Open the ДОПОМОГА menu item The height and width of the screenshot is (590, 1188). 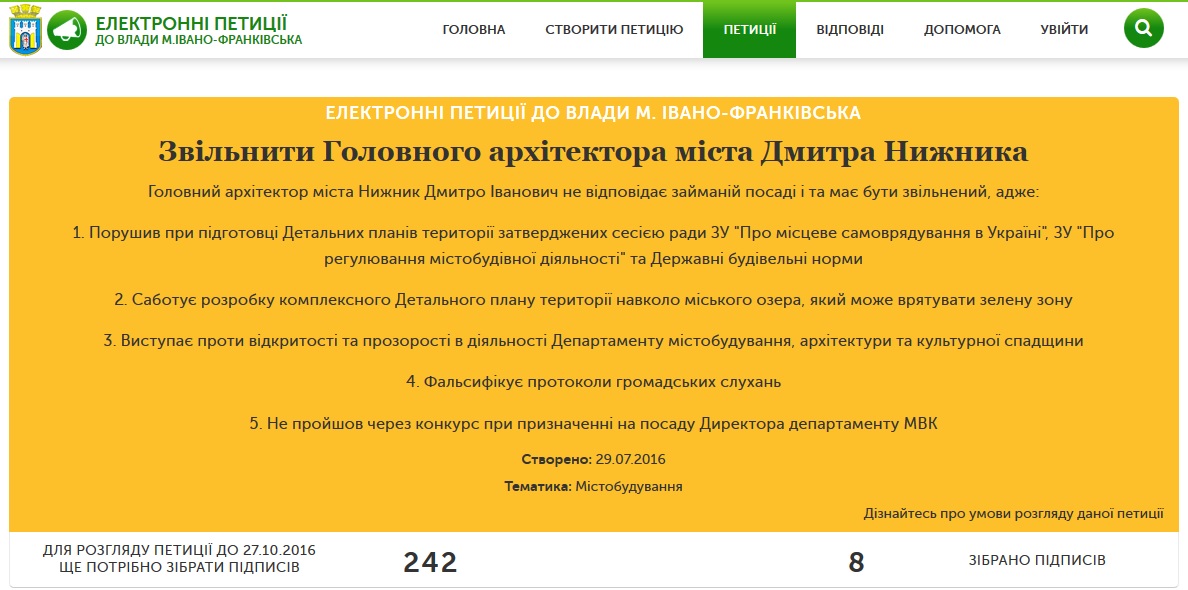point(962,30)
